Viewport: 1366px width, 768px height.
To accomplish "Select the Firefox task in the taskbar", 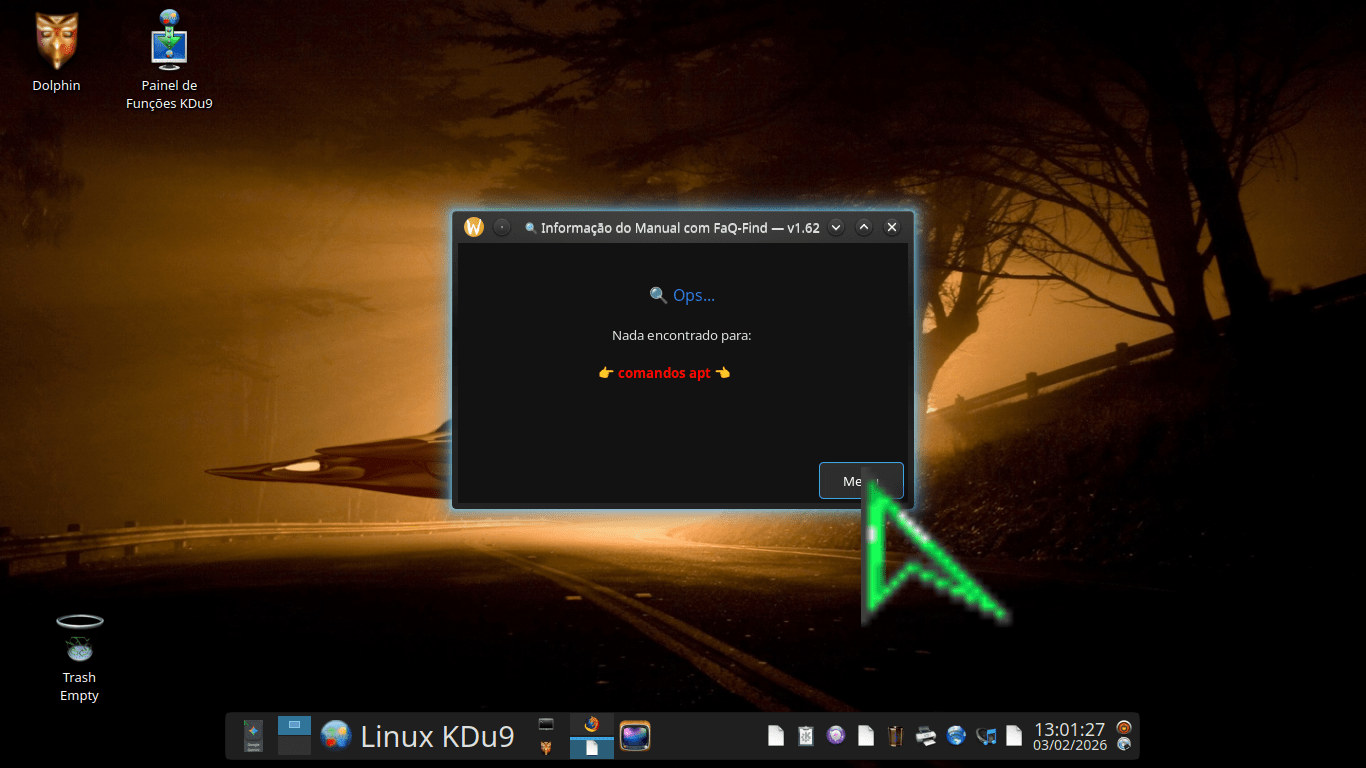I will pyautogui.click(x=591, y=725).
